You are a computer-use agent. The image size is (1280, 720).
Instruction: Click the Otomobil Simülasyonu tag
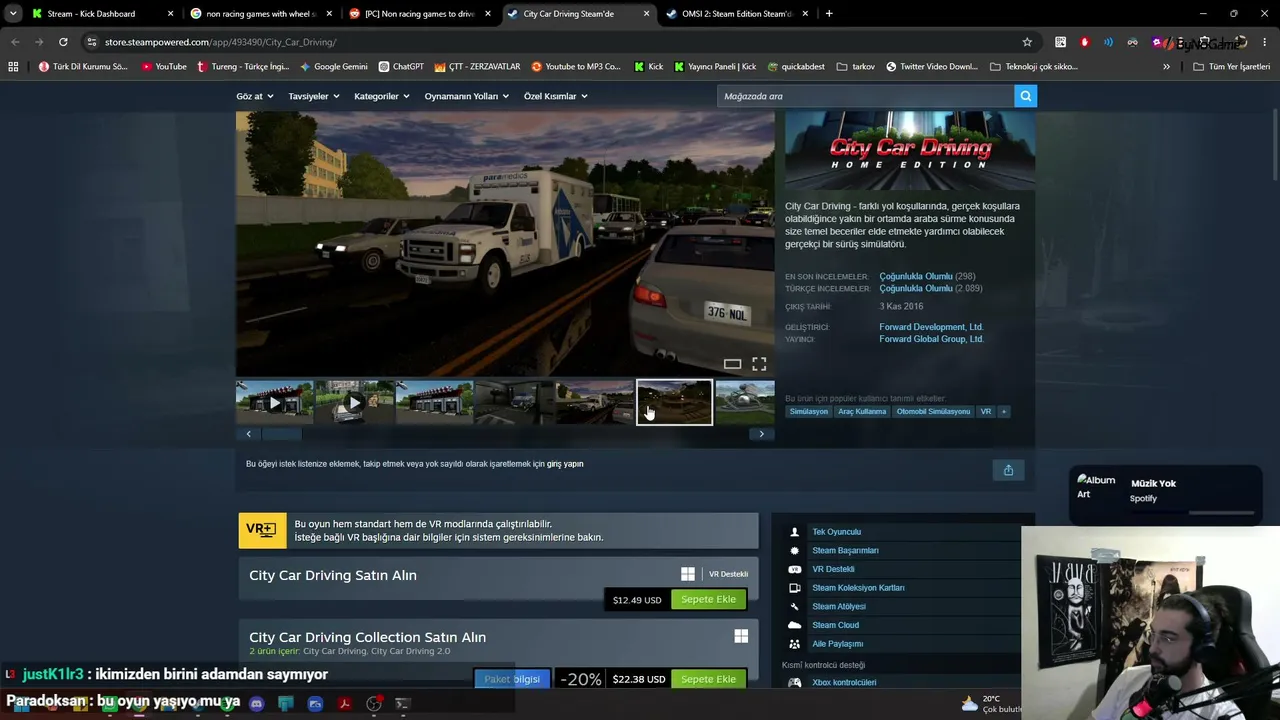click(x=933, y=411)
